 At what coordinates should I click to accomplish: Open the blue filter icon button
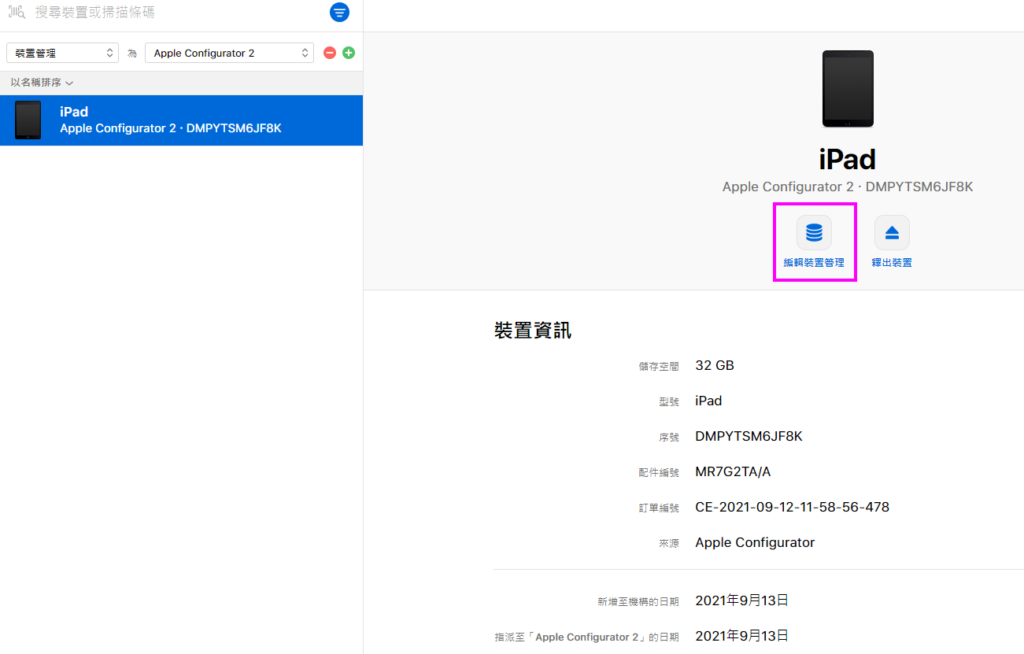tap(339, 12)
